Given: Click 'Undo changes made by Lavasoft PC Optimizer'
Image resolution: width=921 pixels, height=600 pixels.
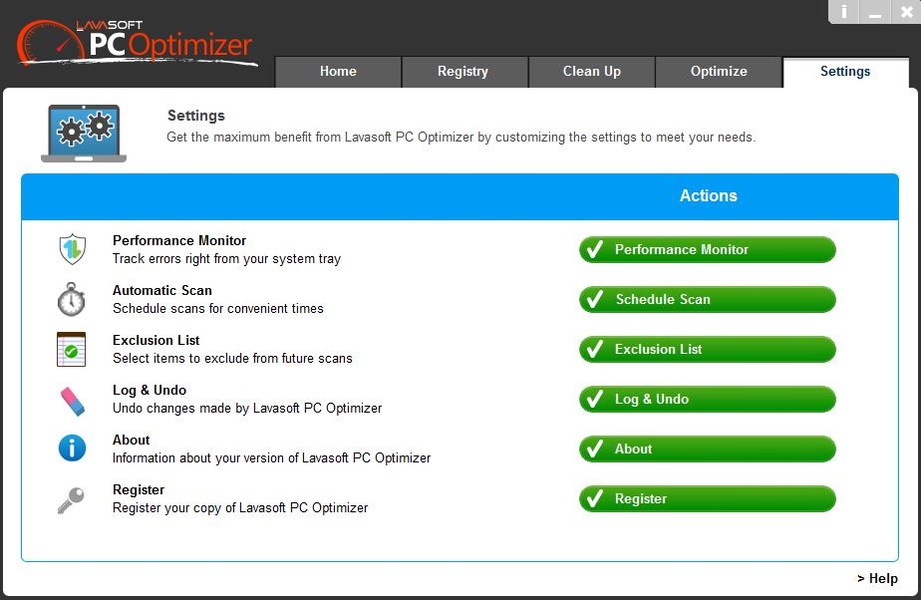Looking at the screenshot, I should [x=247, y=408].
